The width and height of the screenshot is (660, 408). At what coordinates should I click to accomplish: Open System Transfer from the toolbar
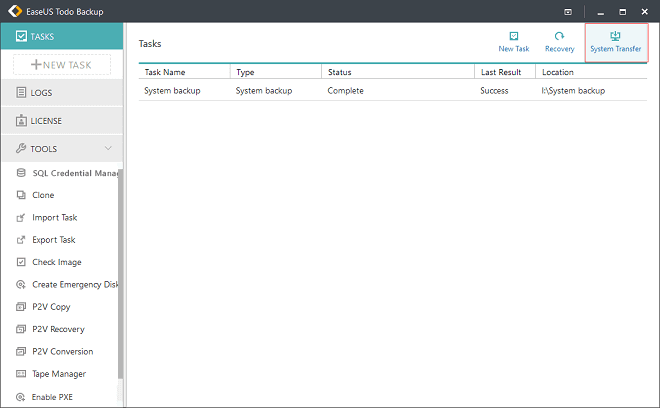pos(616,43)
